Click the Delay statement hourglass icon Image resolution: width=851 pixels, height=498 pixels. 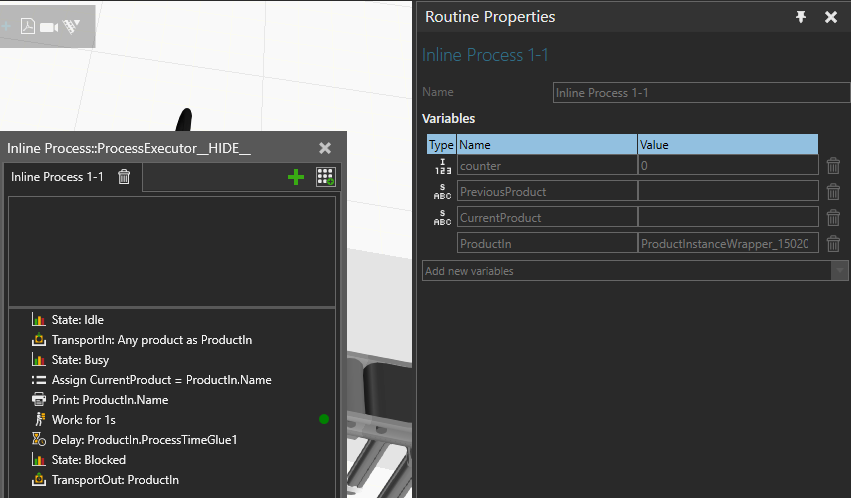(39, 439)
